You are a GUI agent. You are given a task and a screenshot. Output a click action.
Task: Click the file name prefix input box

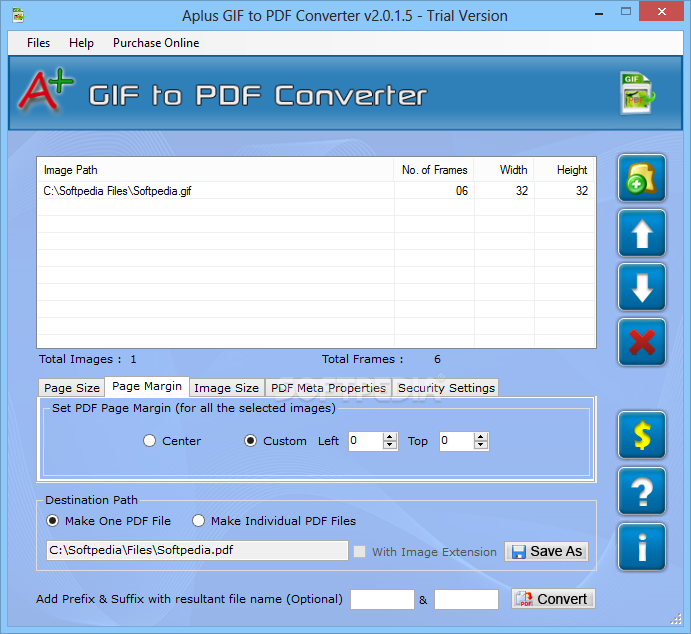382,599
